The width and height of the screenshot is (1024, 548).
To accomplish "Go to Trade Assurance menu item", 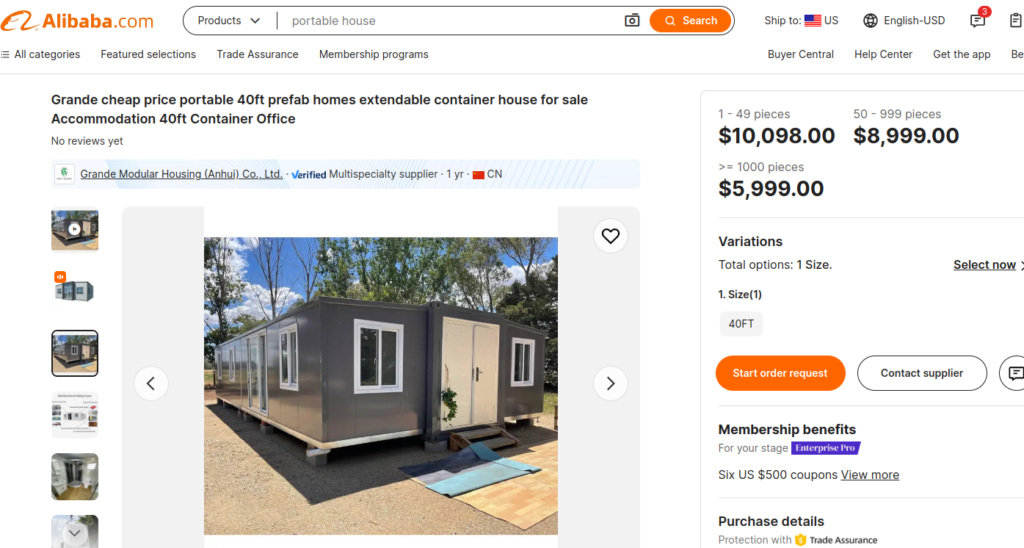I will point(257,54).
